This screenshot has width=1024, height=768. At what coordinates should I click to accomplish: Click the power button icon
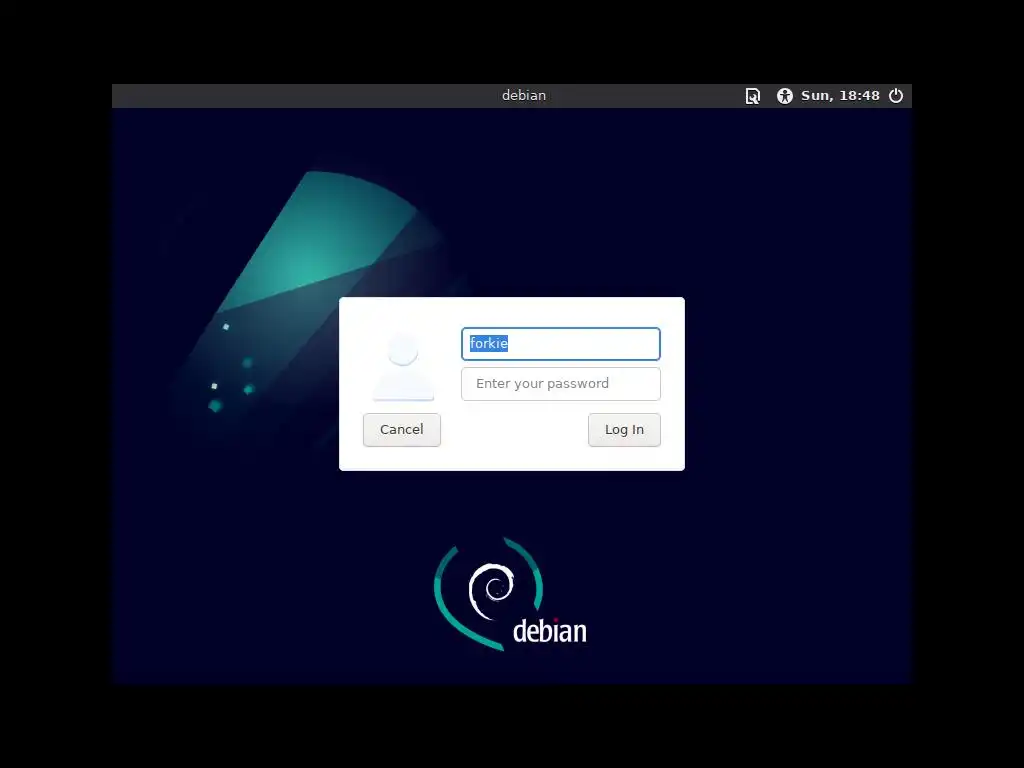point(896,95)
